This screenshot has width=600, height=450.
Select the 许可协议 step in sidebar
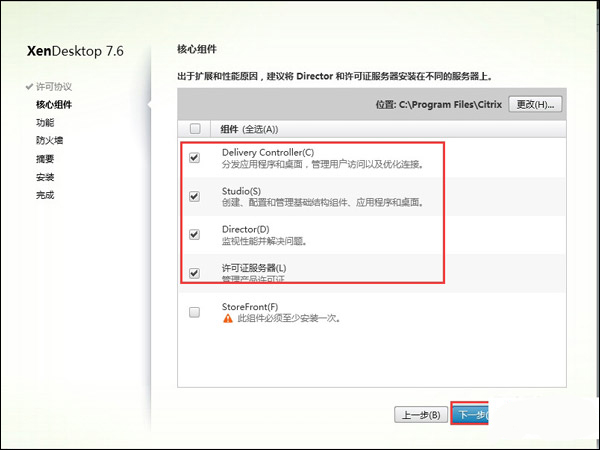click(x=54, y=86)
